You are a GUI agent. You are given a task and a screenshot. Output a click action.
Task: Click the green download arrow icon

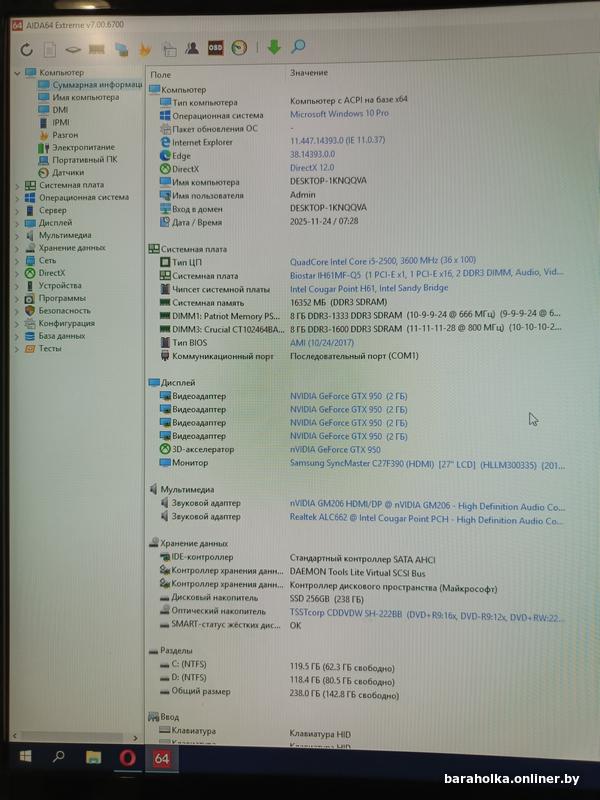point(274,47)
